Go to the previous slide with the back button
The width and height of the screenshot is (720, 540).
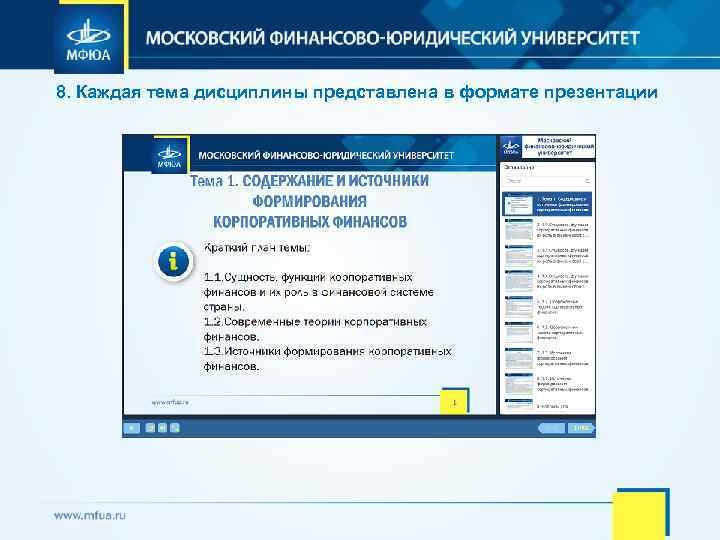pyautogui.click(x=552, y=428)
